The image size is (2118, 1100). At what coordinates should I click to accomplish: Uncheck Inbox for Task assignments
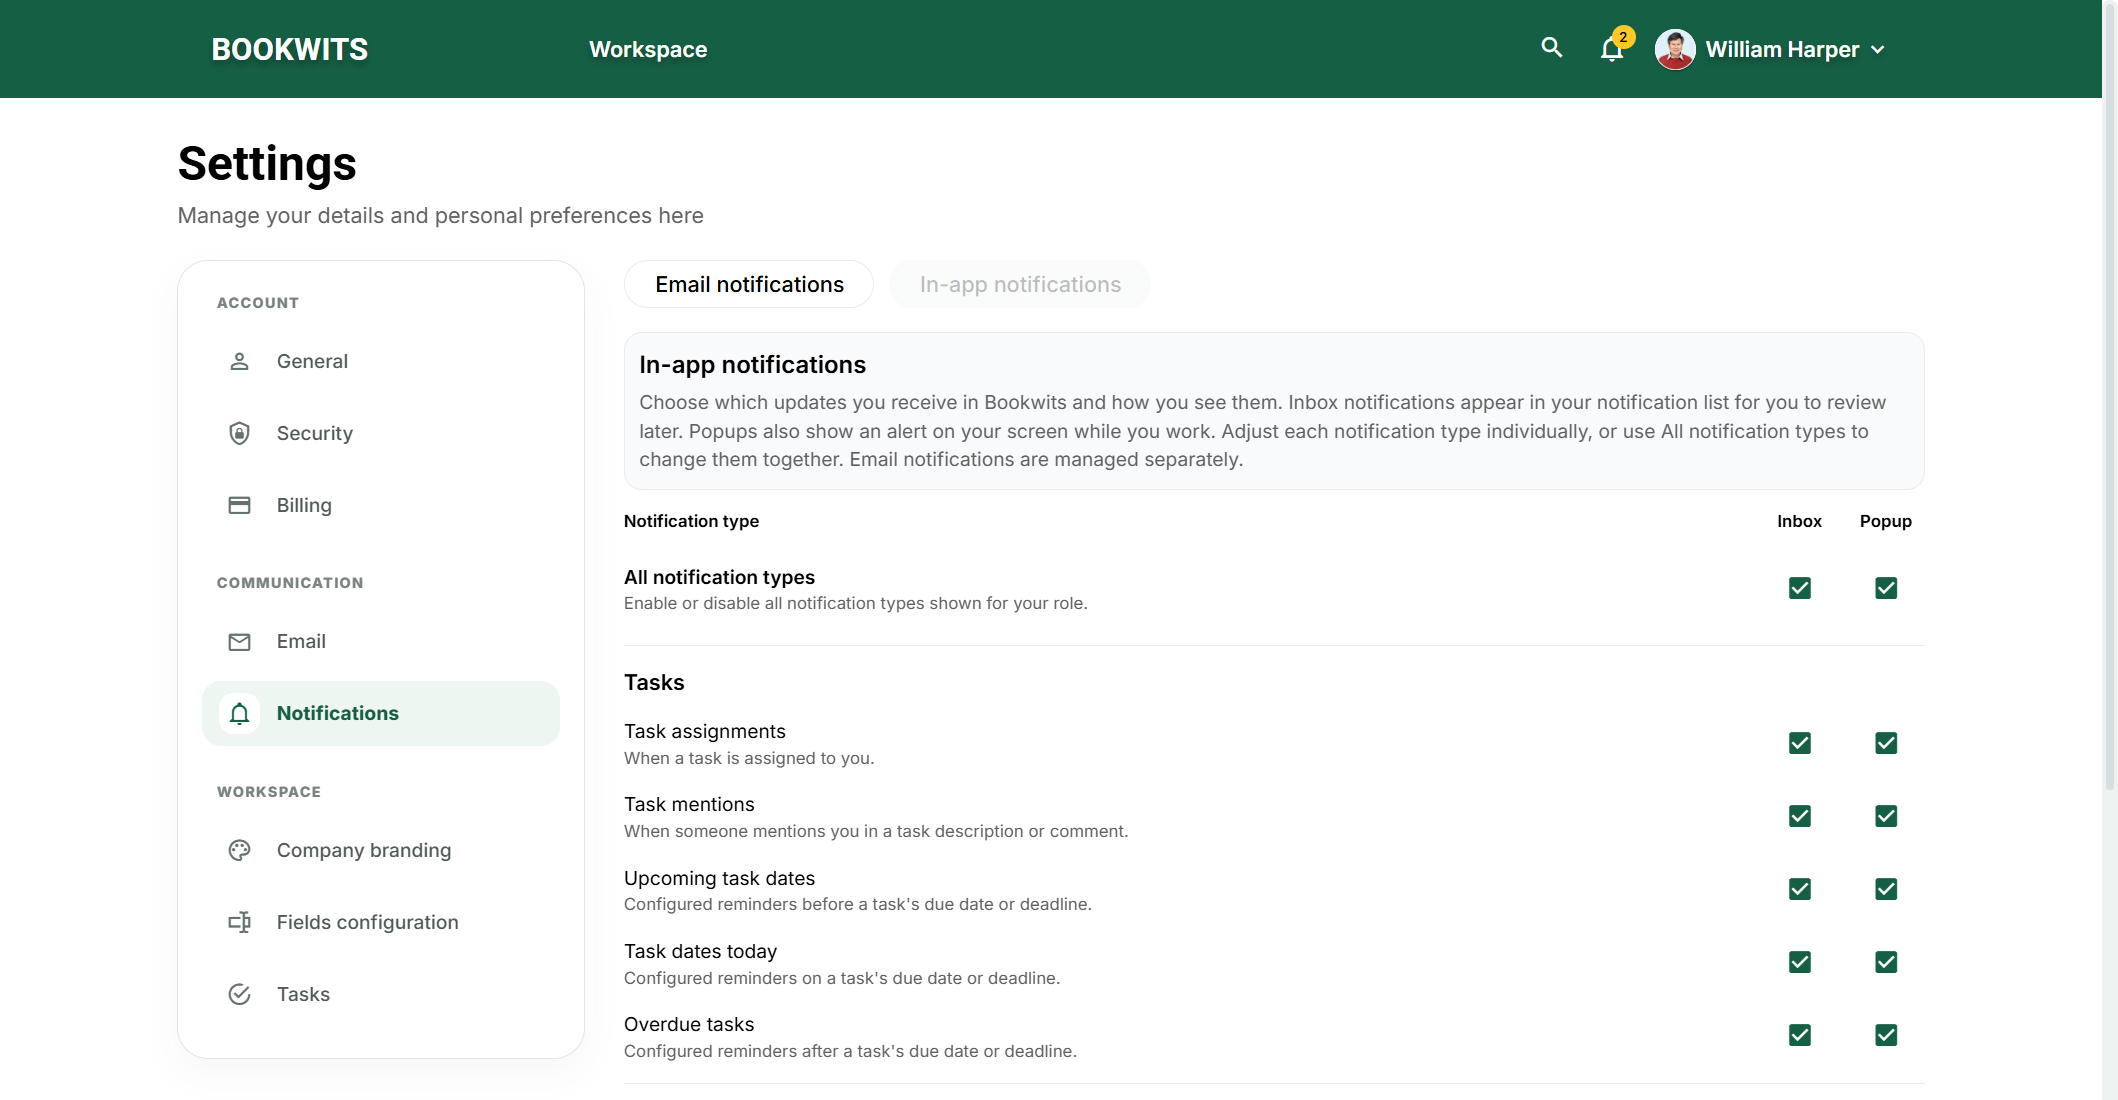pyautogui.click(x=1800, y=743)
